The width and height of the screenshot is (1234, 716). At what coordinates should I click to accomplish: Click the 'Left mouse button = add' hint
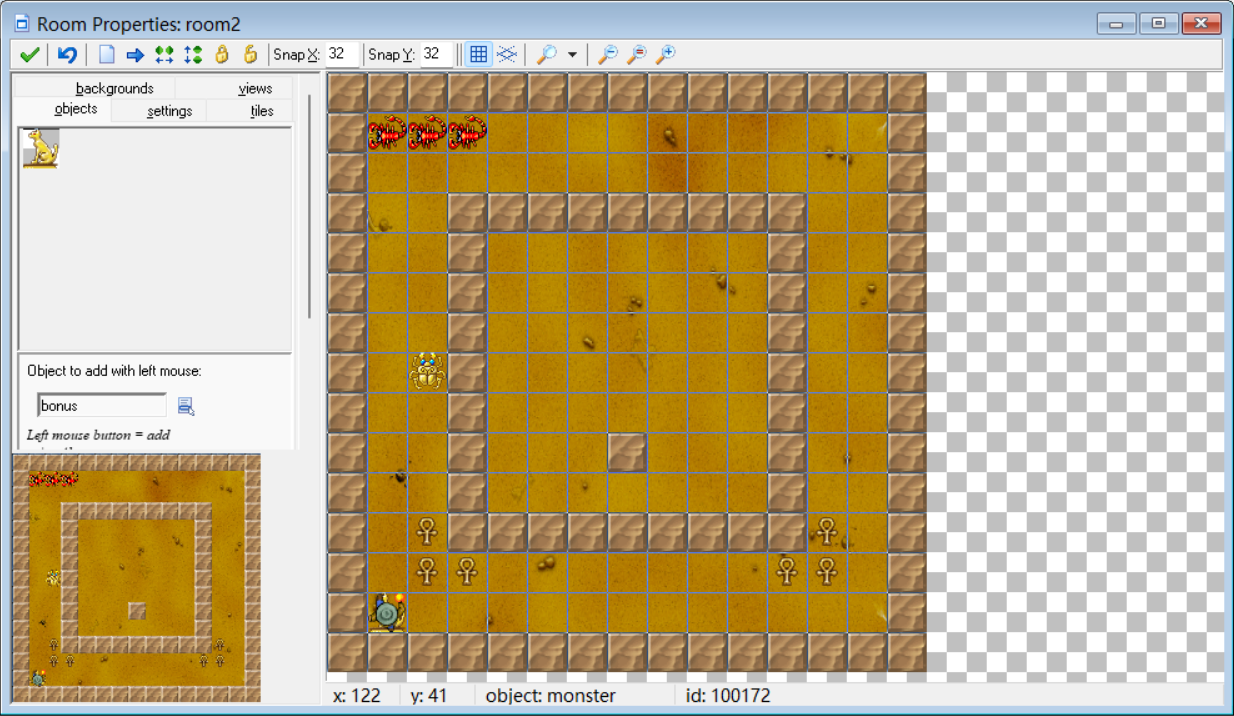[x=98, y=435]
